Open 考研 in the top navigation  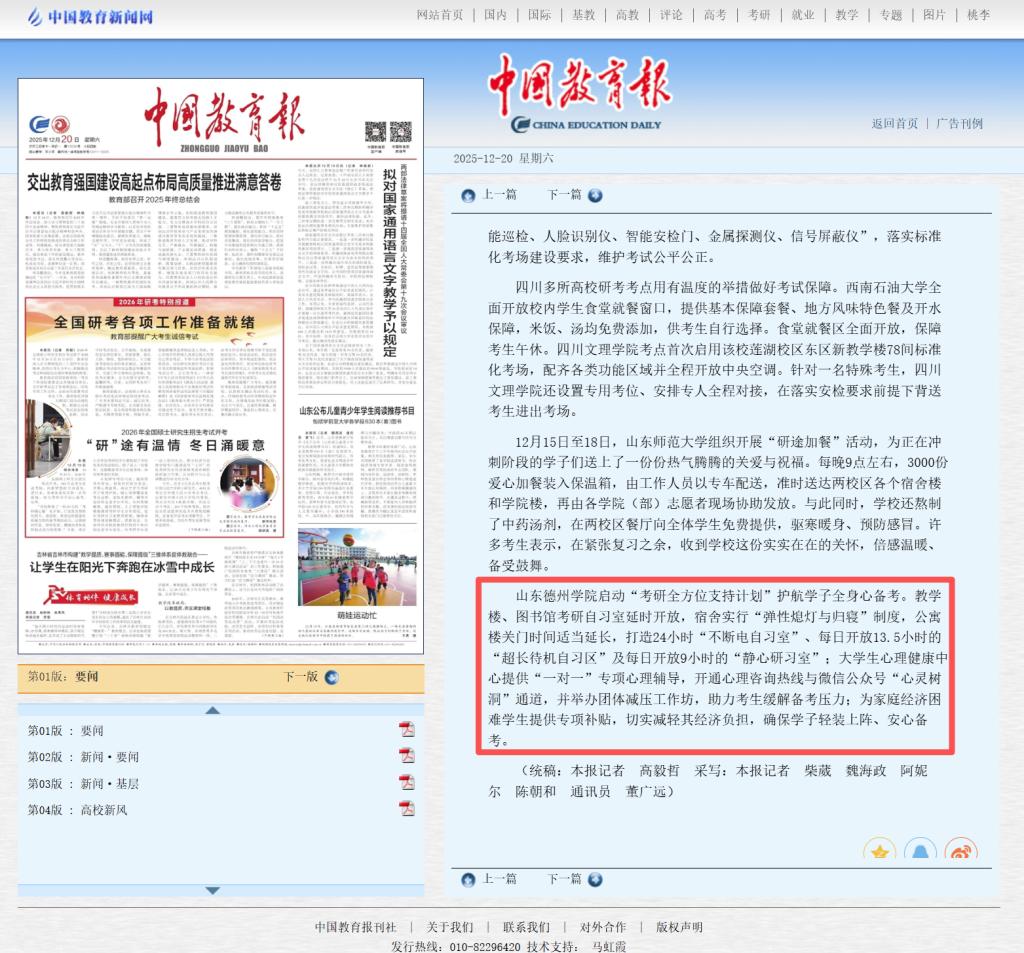759,15
